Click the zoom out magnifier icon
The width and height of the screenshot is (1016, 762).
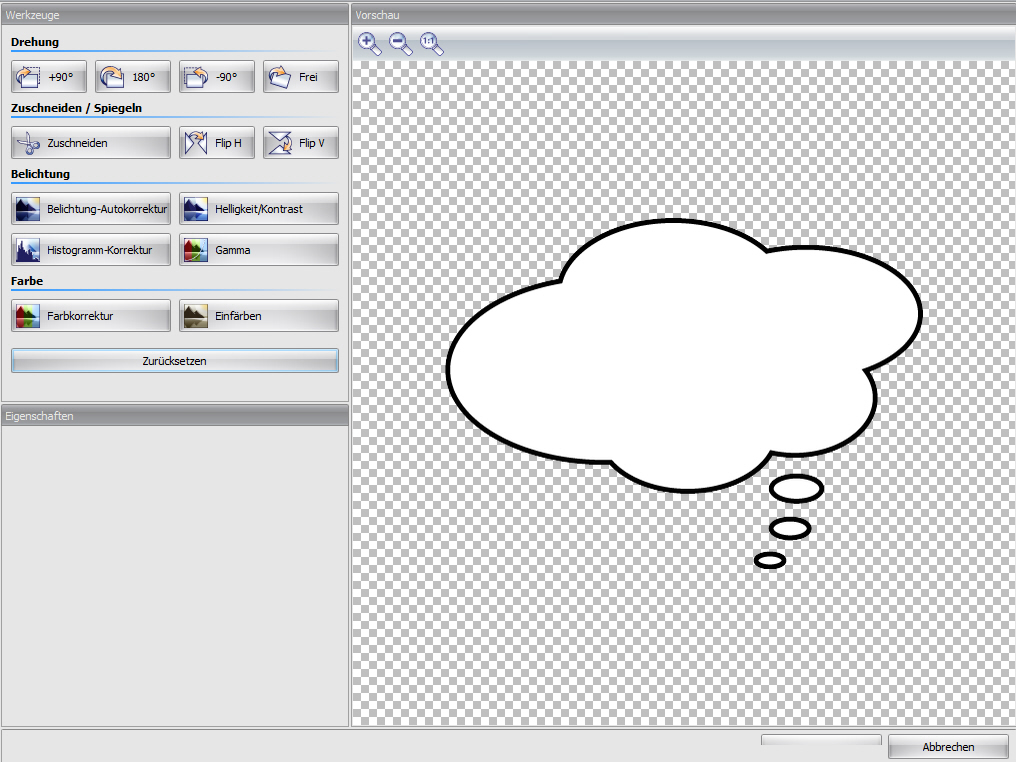coord(400,43)
